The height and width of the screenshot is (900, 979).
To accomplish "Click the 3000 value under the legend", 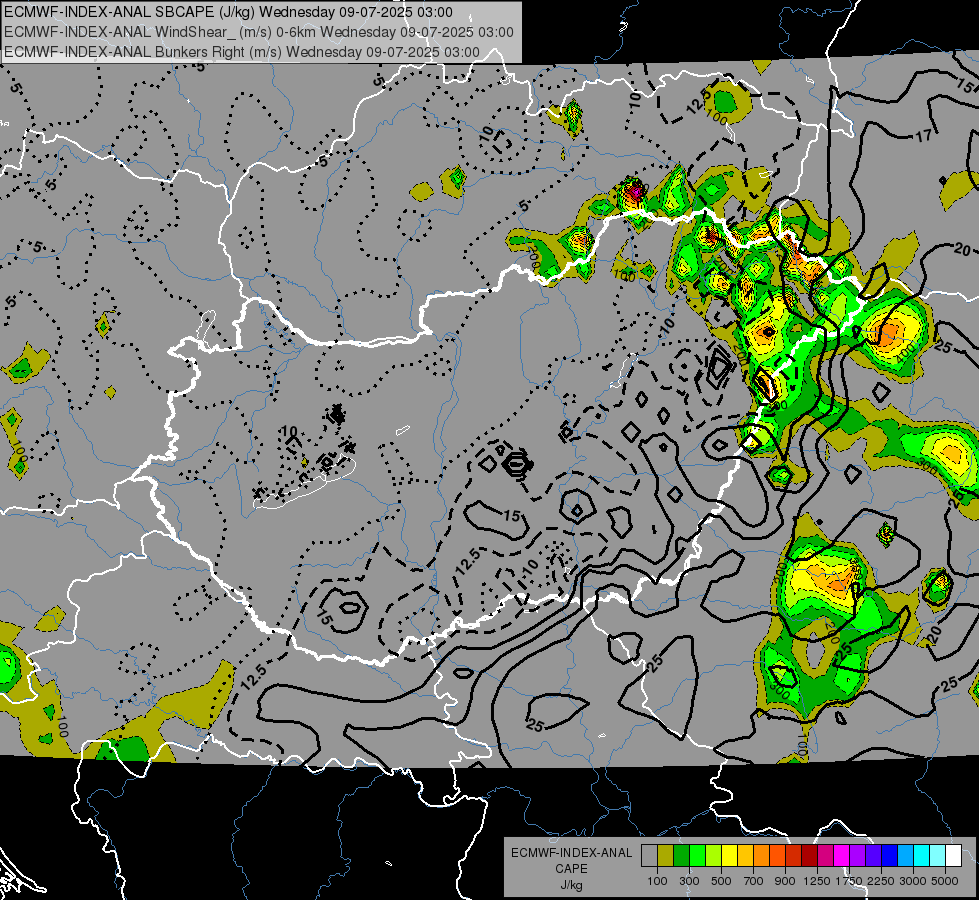I will [x=913, y=881].
